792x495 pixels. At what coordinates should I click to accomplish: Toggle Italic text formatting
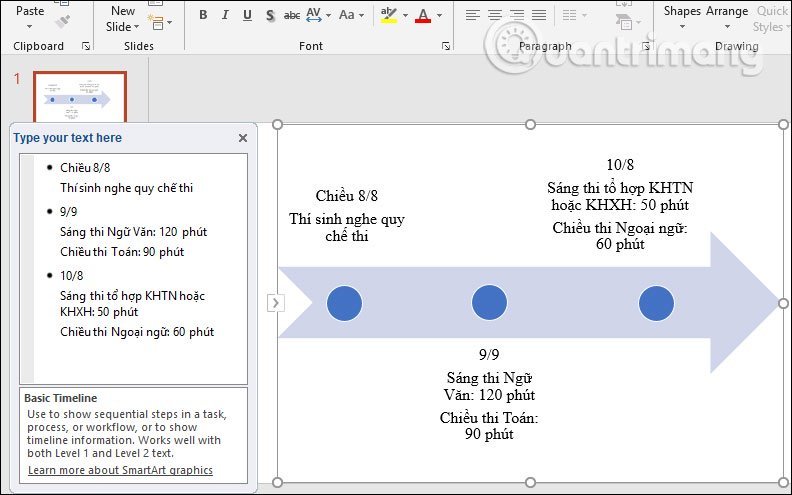click(224, 15)
